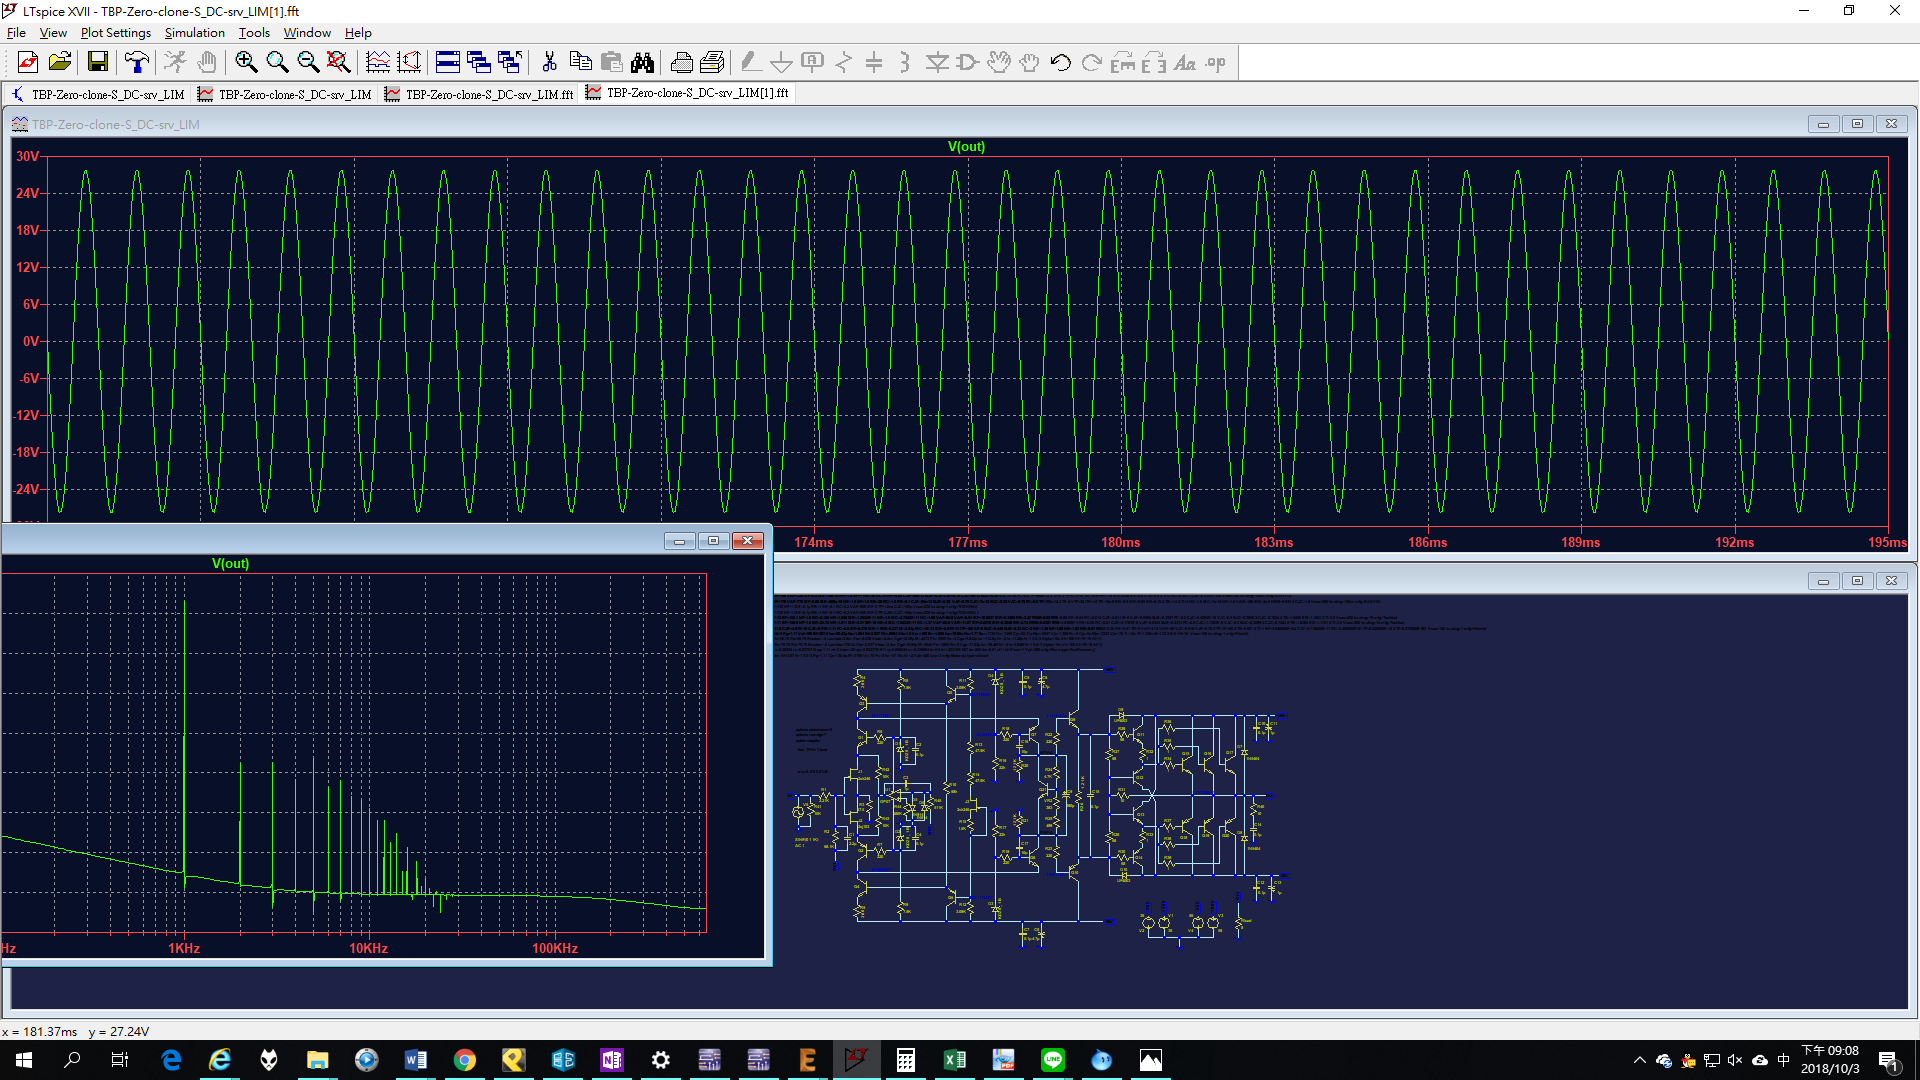Tile windows horizontally icon
This screenshot has width=1920, height=1080.
coord(448,62)
